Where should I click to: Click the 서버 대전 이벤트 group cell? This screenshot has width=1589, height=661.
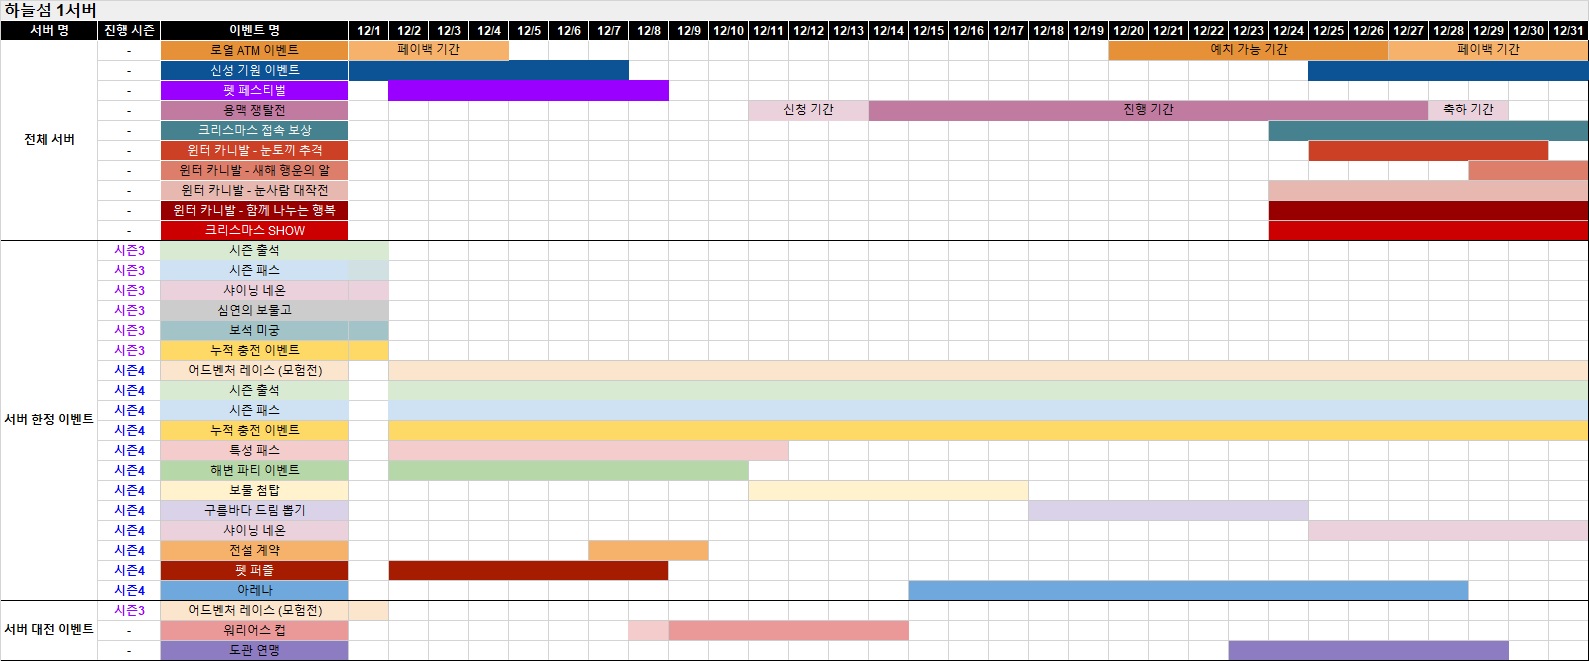coord(49,630)
